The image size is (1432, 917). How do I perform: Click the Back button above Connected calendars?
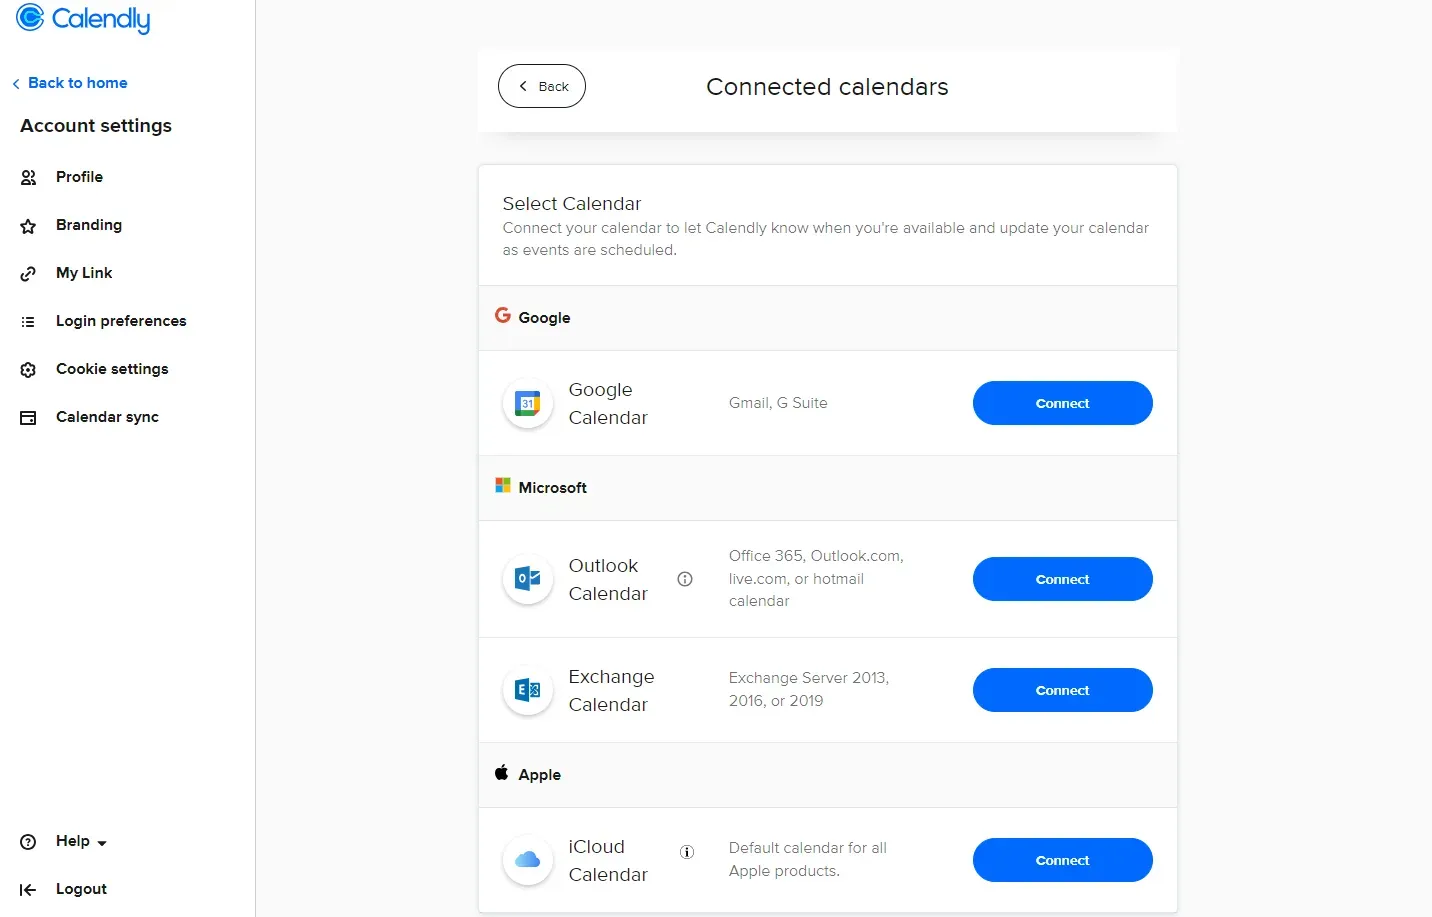pos(541,86)
